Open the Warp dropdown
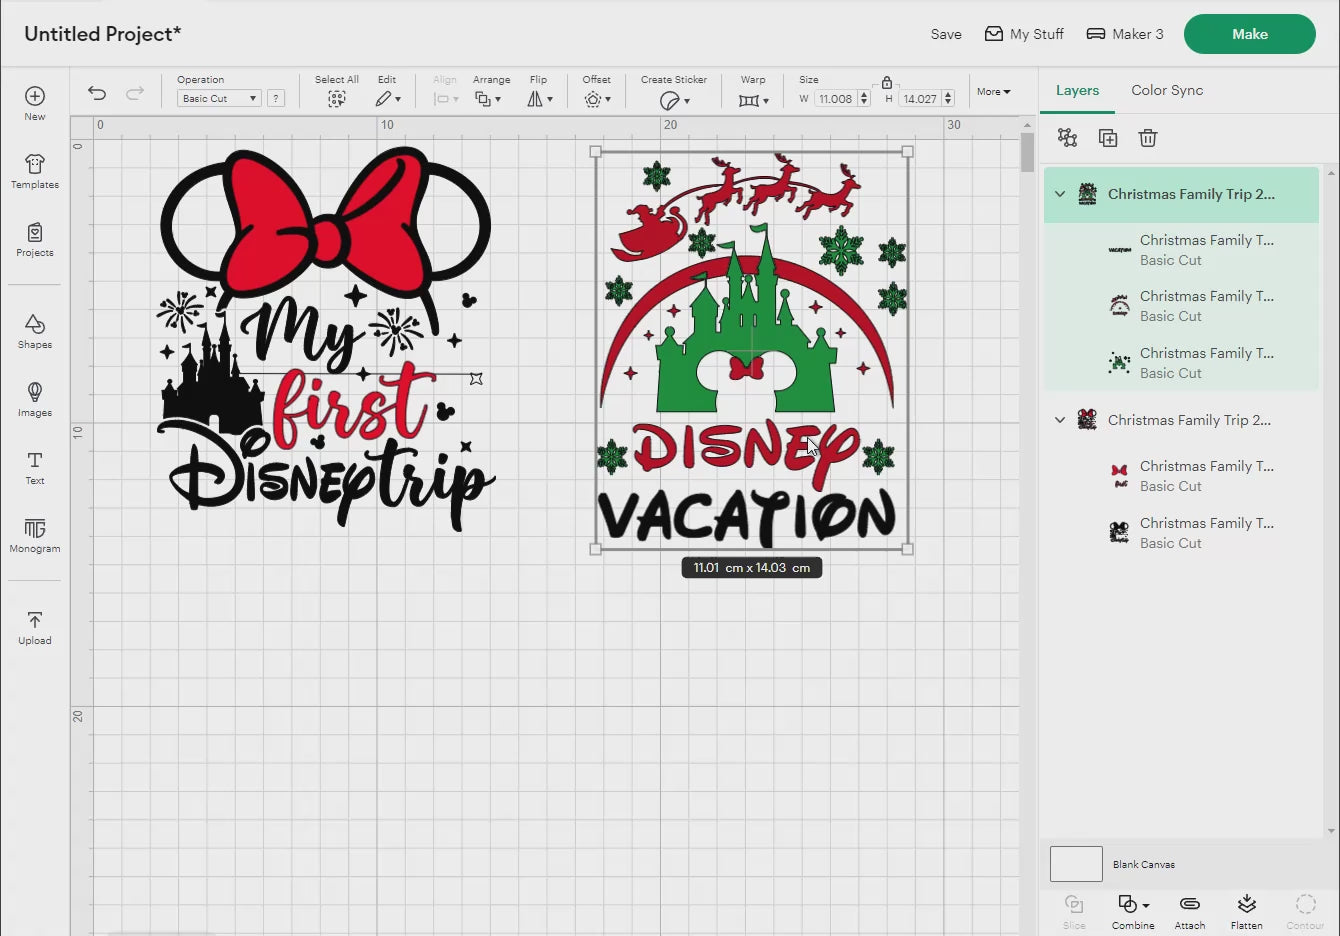This screenshot has height=936, width=1340. (754, 100)
